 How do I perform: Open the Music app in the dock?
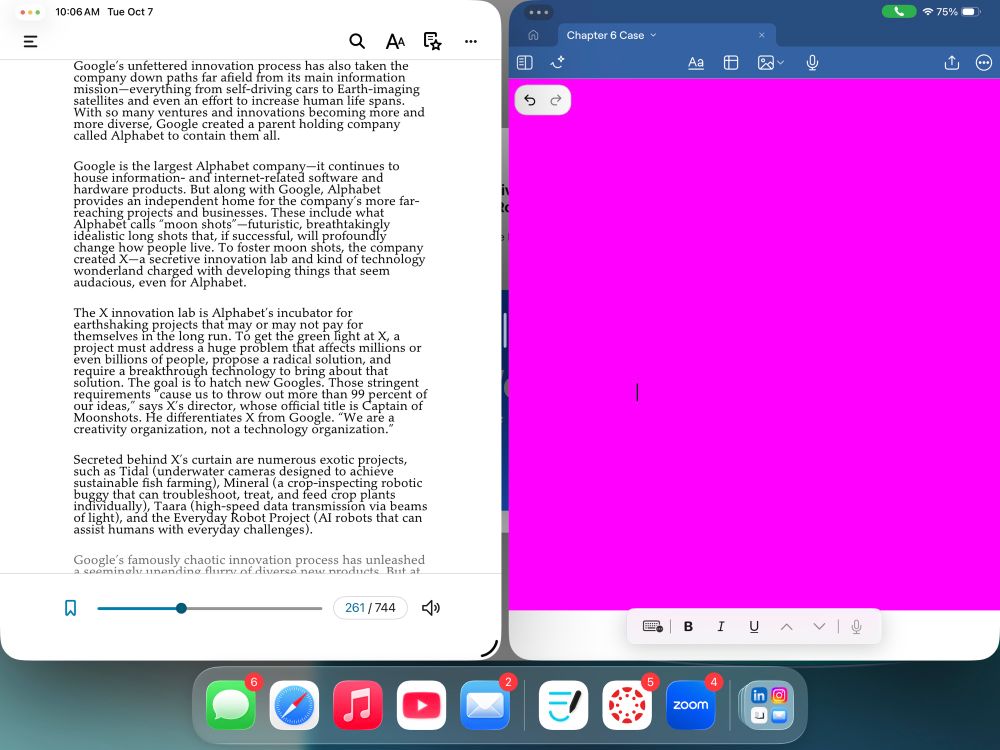[x=358, y=705]
